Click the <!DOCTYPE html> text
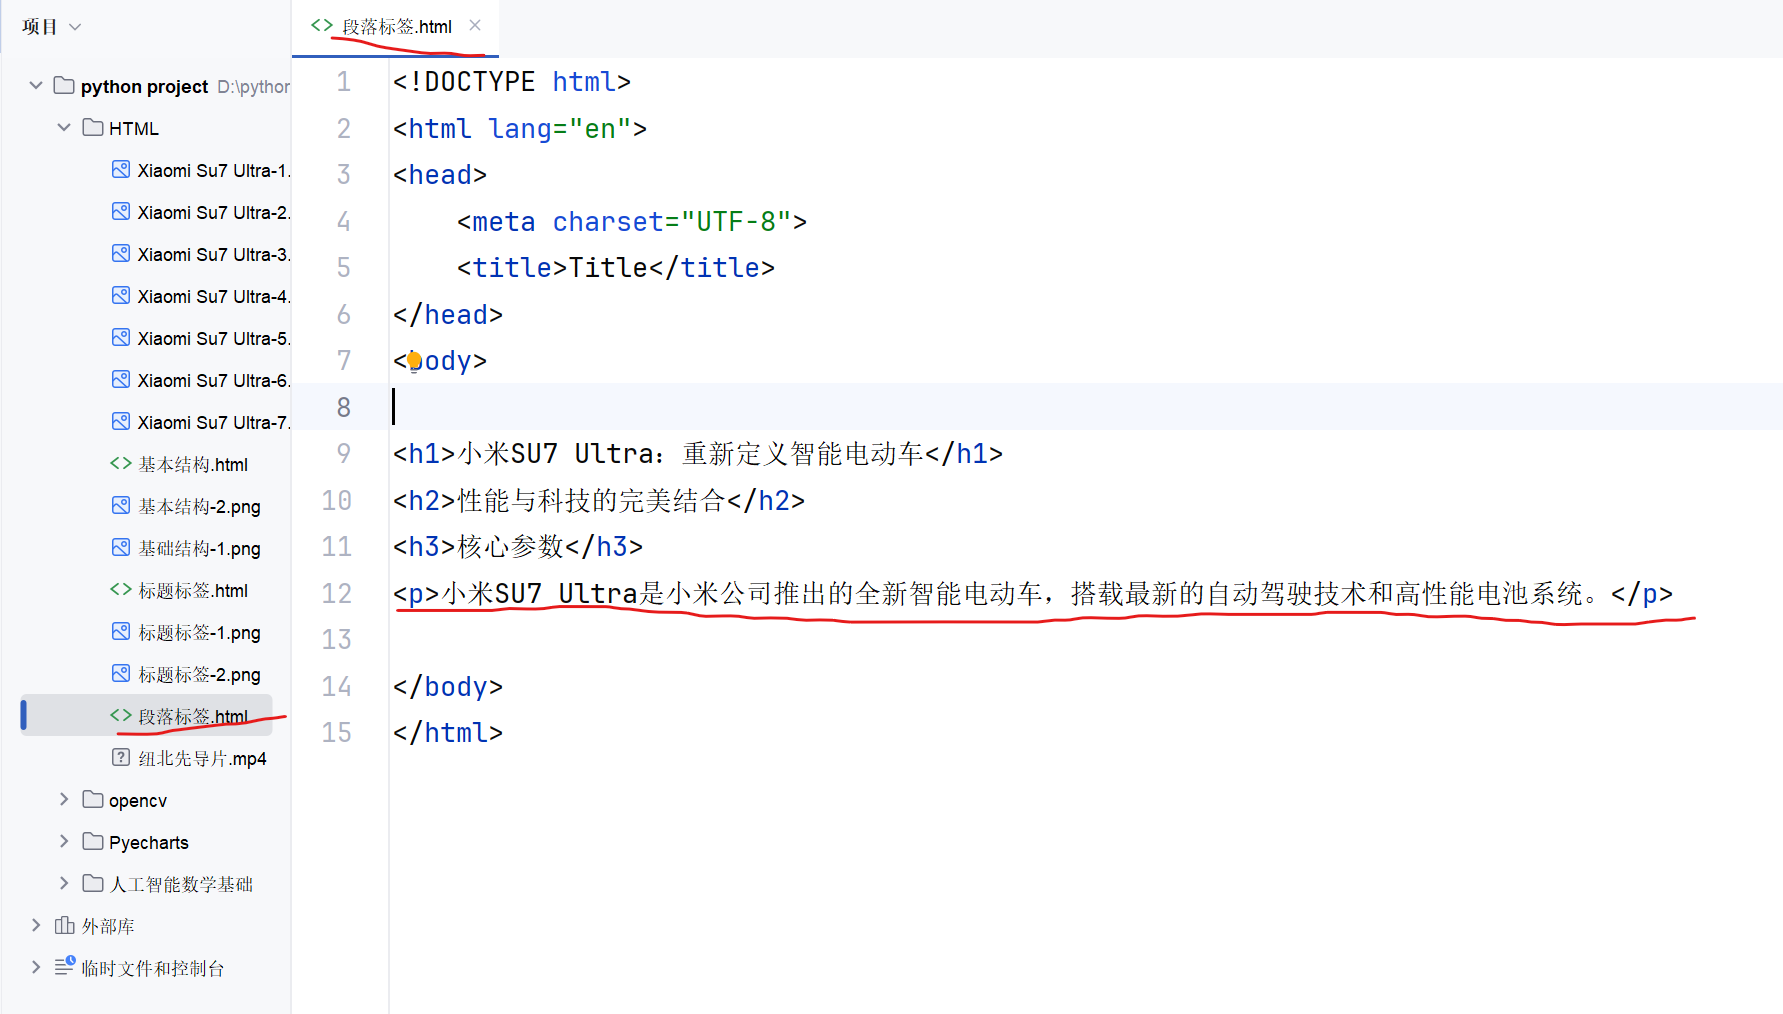Screen dimensions: 1783x1014 coord(512,81)
